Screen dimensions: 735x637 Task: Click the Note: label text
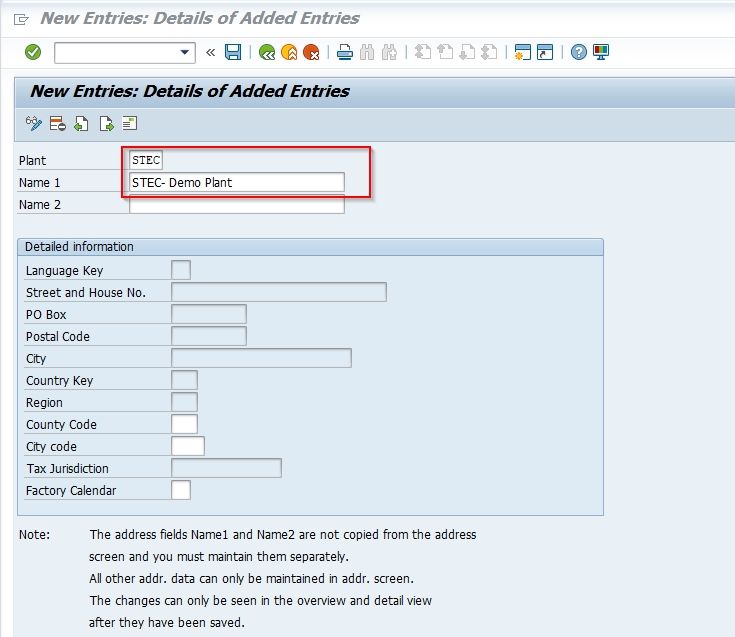pyautogui.click(x=34, y=535)
